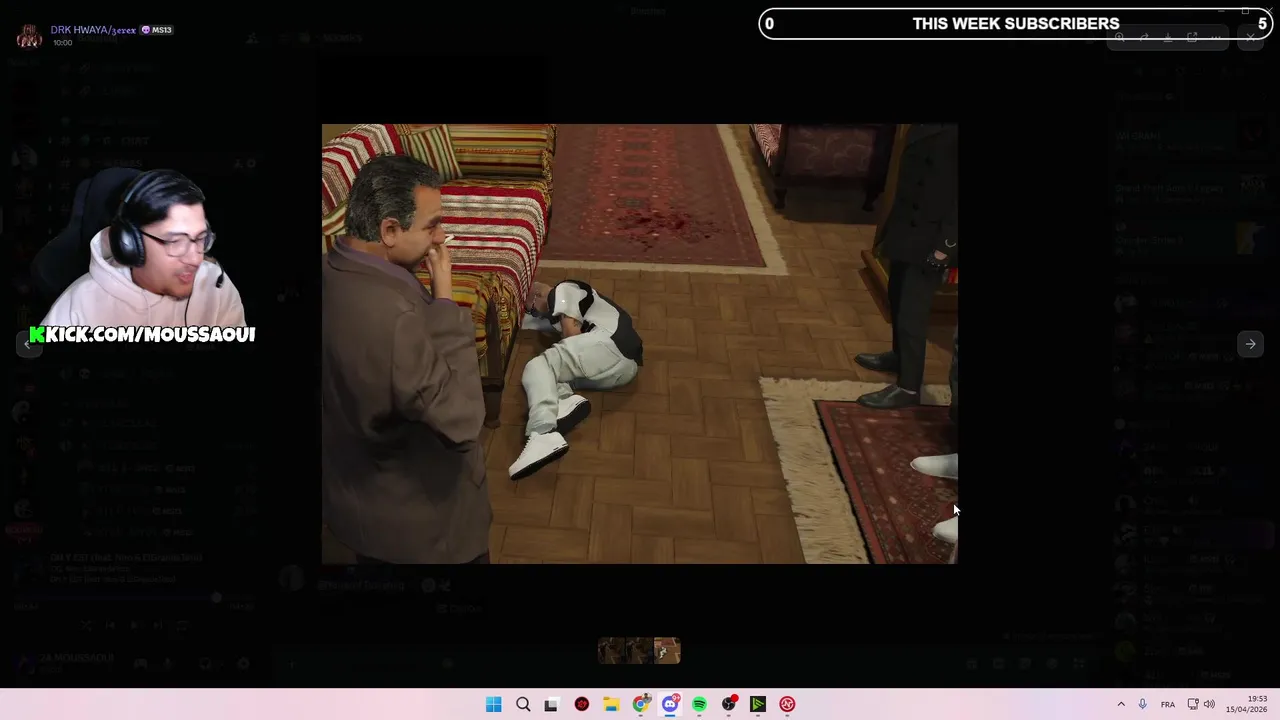Open Windows taskbar search
Screen dimensions: 1280x720
tap(523, 704)
